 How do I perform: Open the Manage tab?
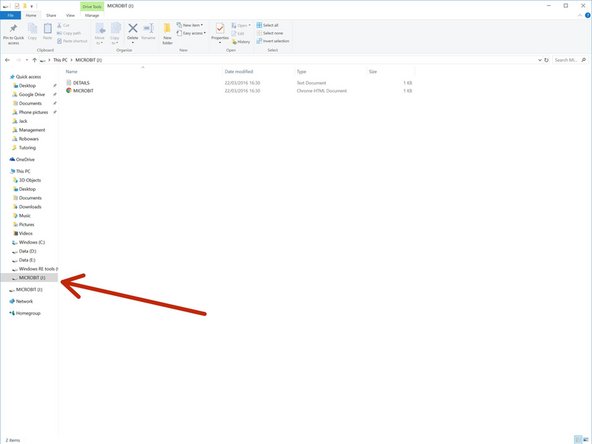92,15
